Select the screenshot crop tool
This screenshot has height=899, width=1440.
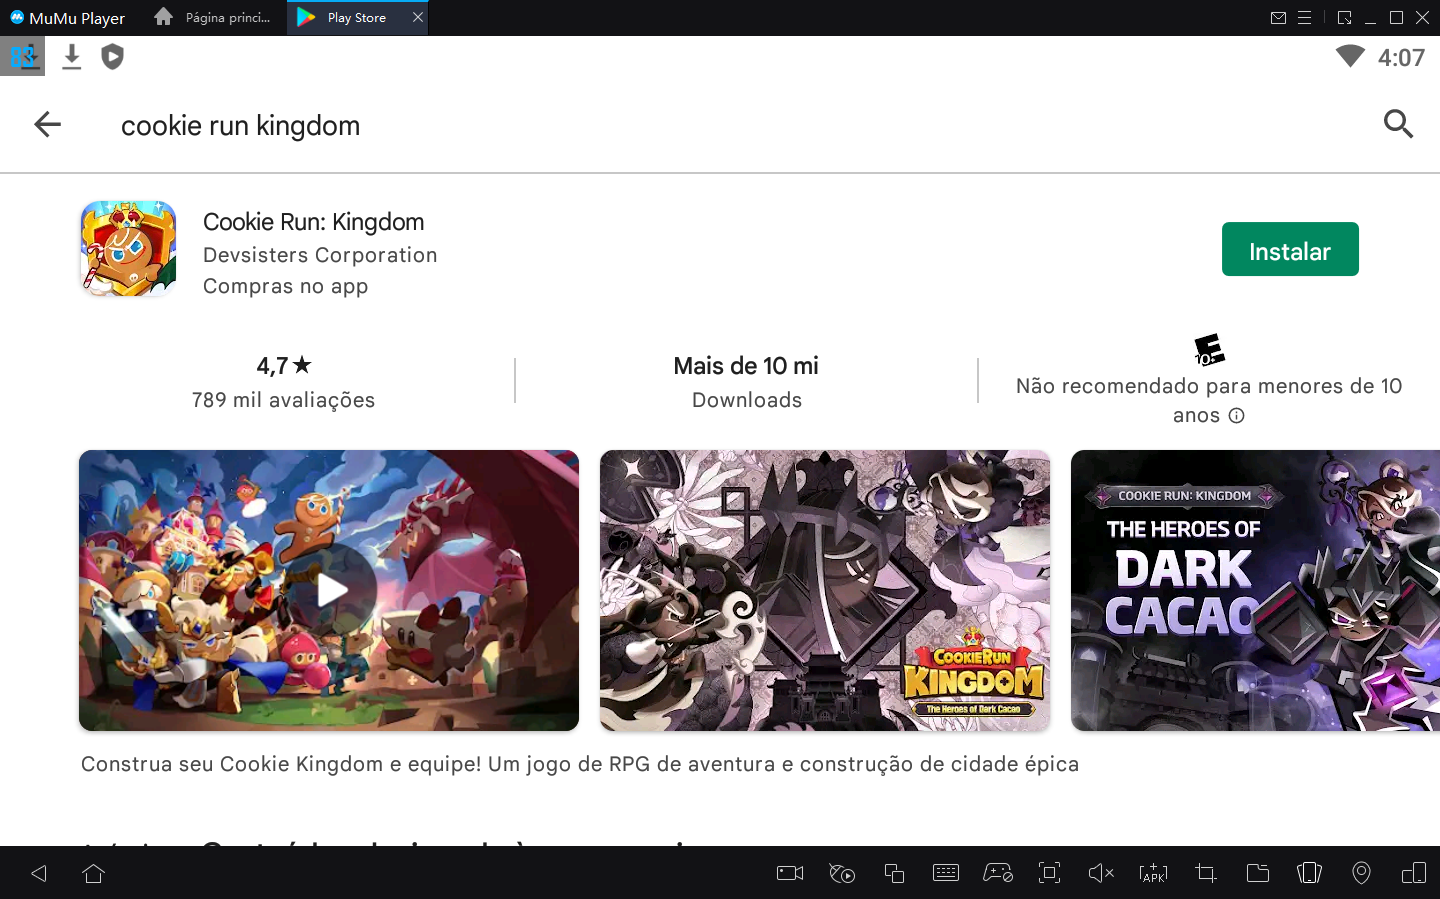tap(1205, 873)
